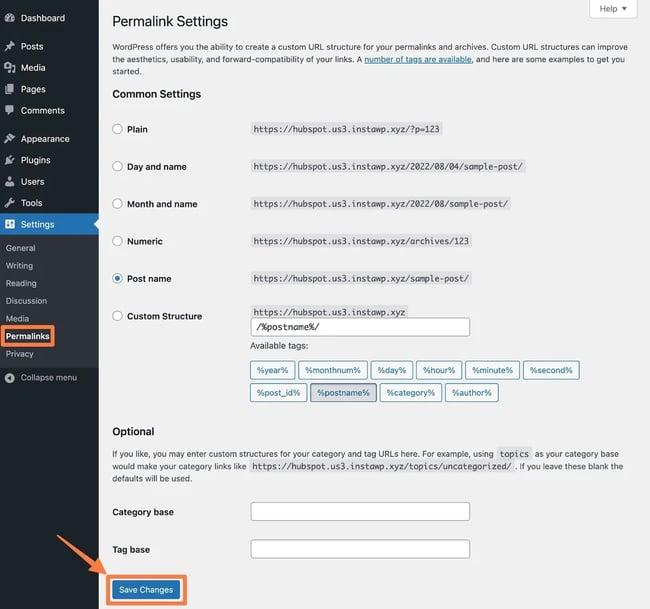Click the 'topics' code example text
Viewport: 650px width, 609px height.
514,454
